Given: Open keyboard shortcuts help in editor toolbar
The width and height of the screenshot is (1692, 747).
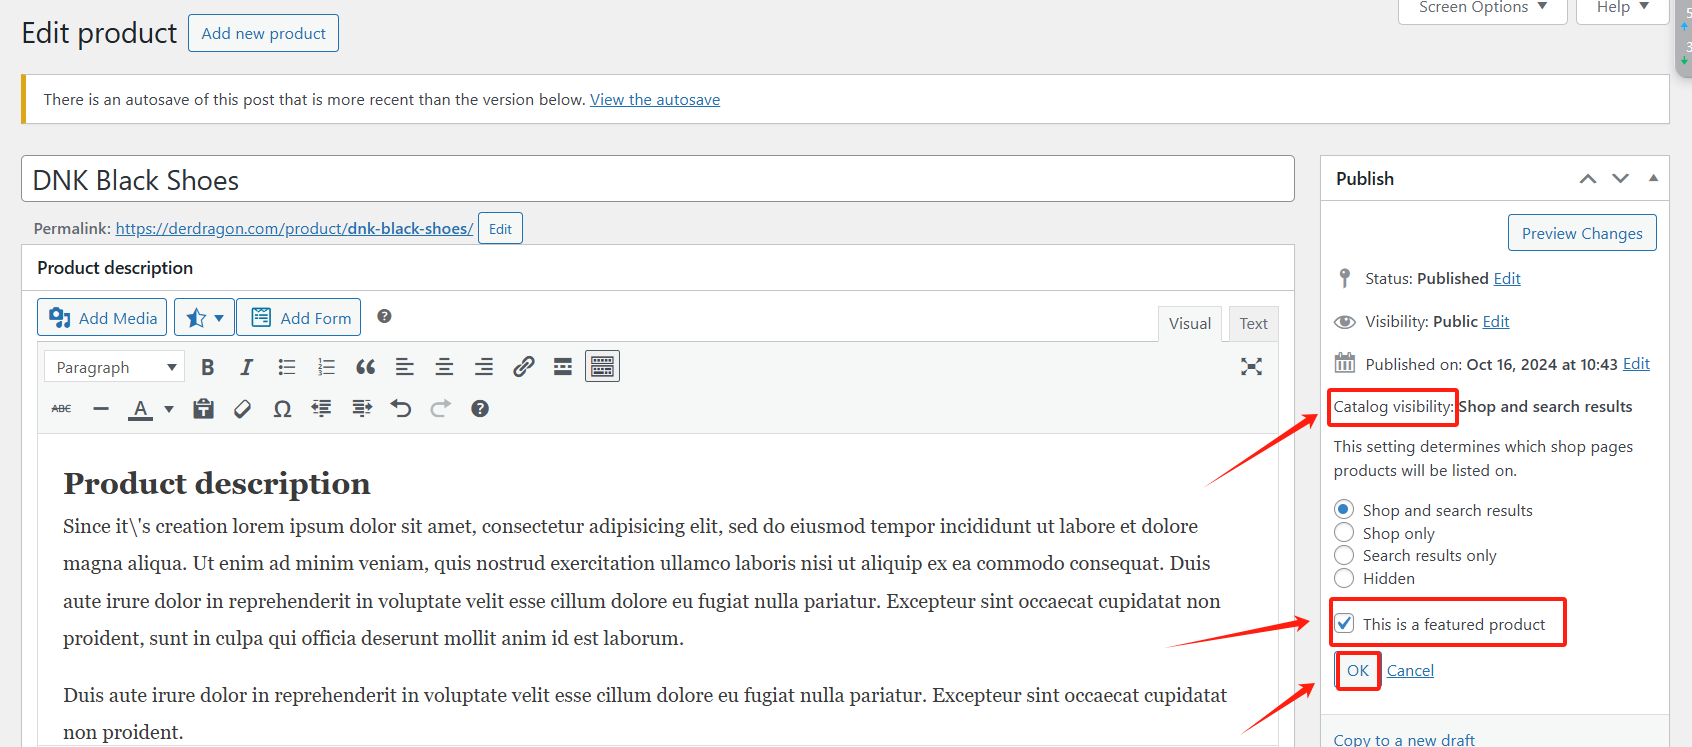Looking at the screenshot, I should pos(480,409).
